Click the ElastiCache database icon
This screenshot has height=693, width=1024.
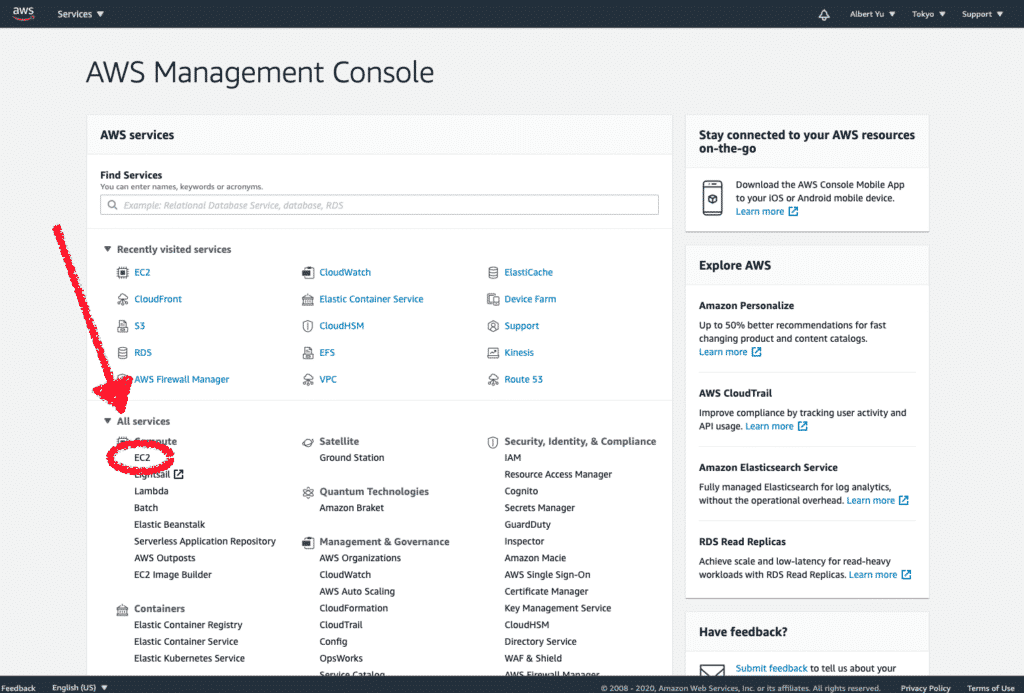pos(493,272)
